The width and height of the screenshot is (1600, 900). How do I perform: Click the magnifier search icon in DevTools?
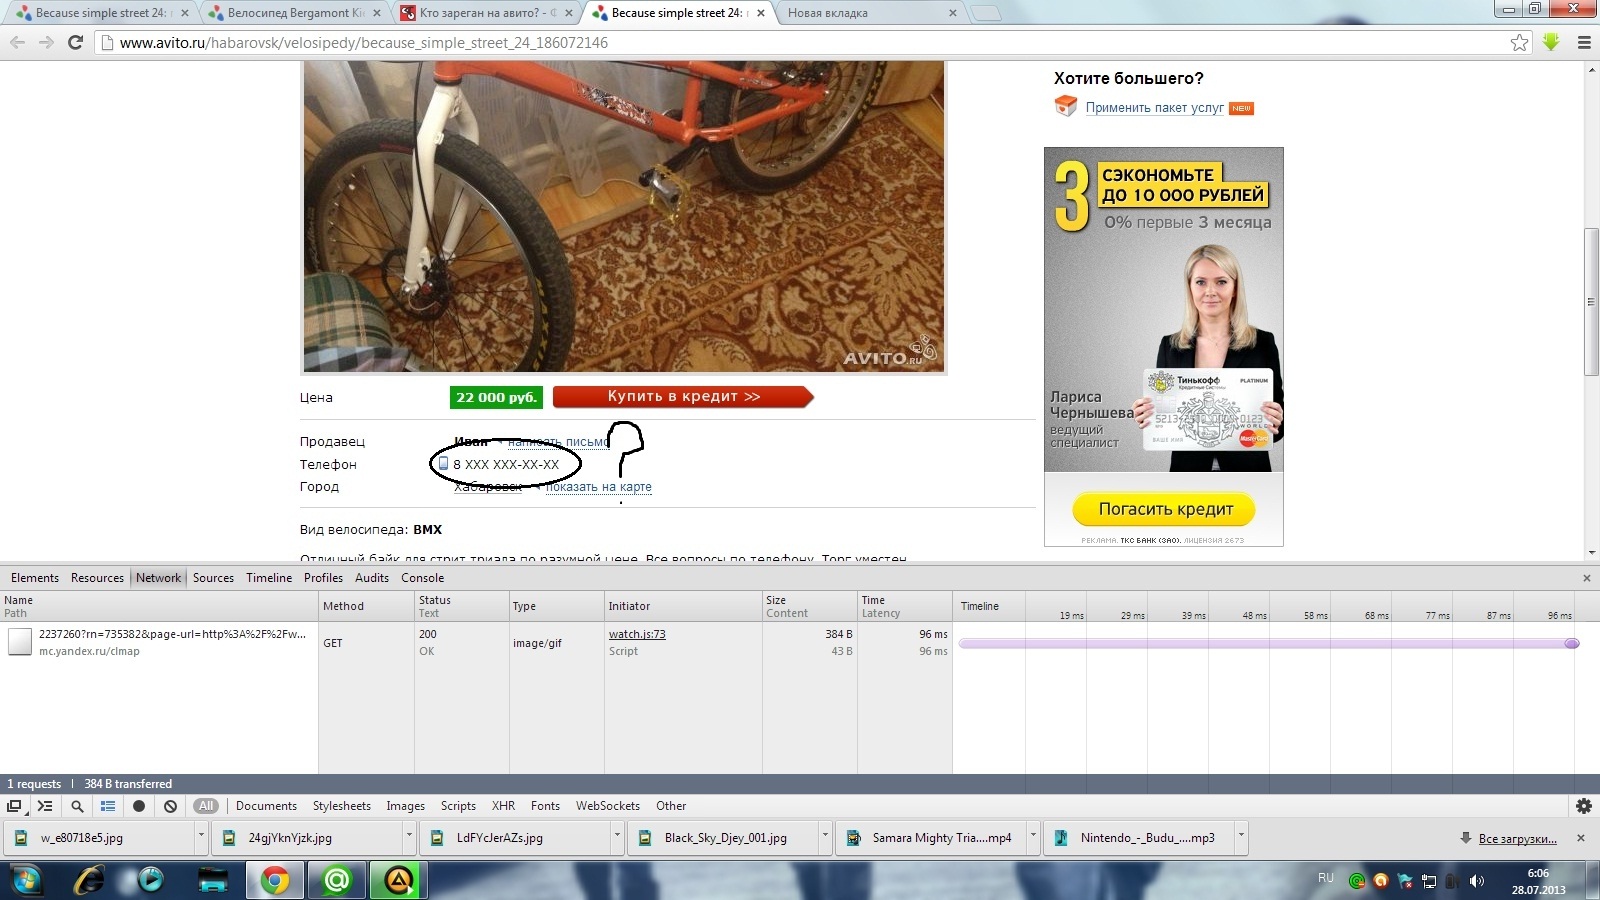click(77, 806)
